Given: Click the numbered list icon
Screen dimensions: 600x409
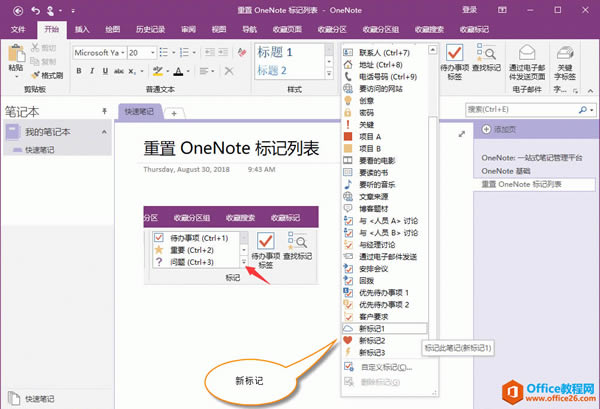Looking at the screenshot, I should 184,52.
